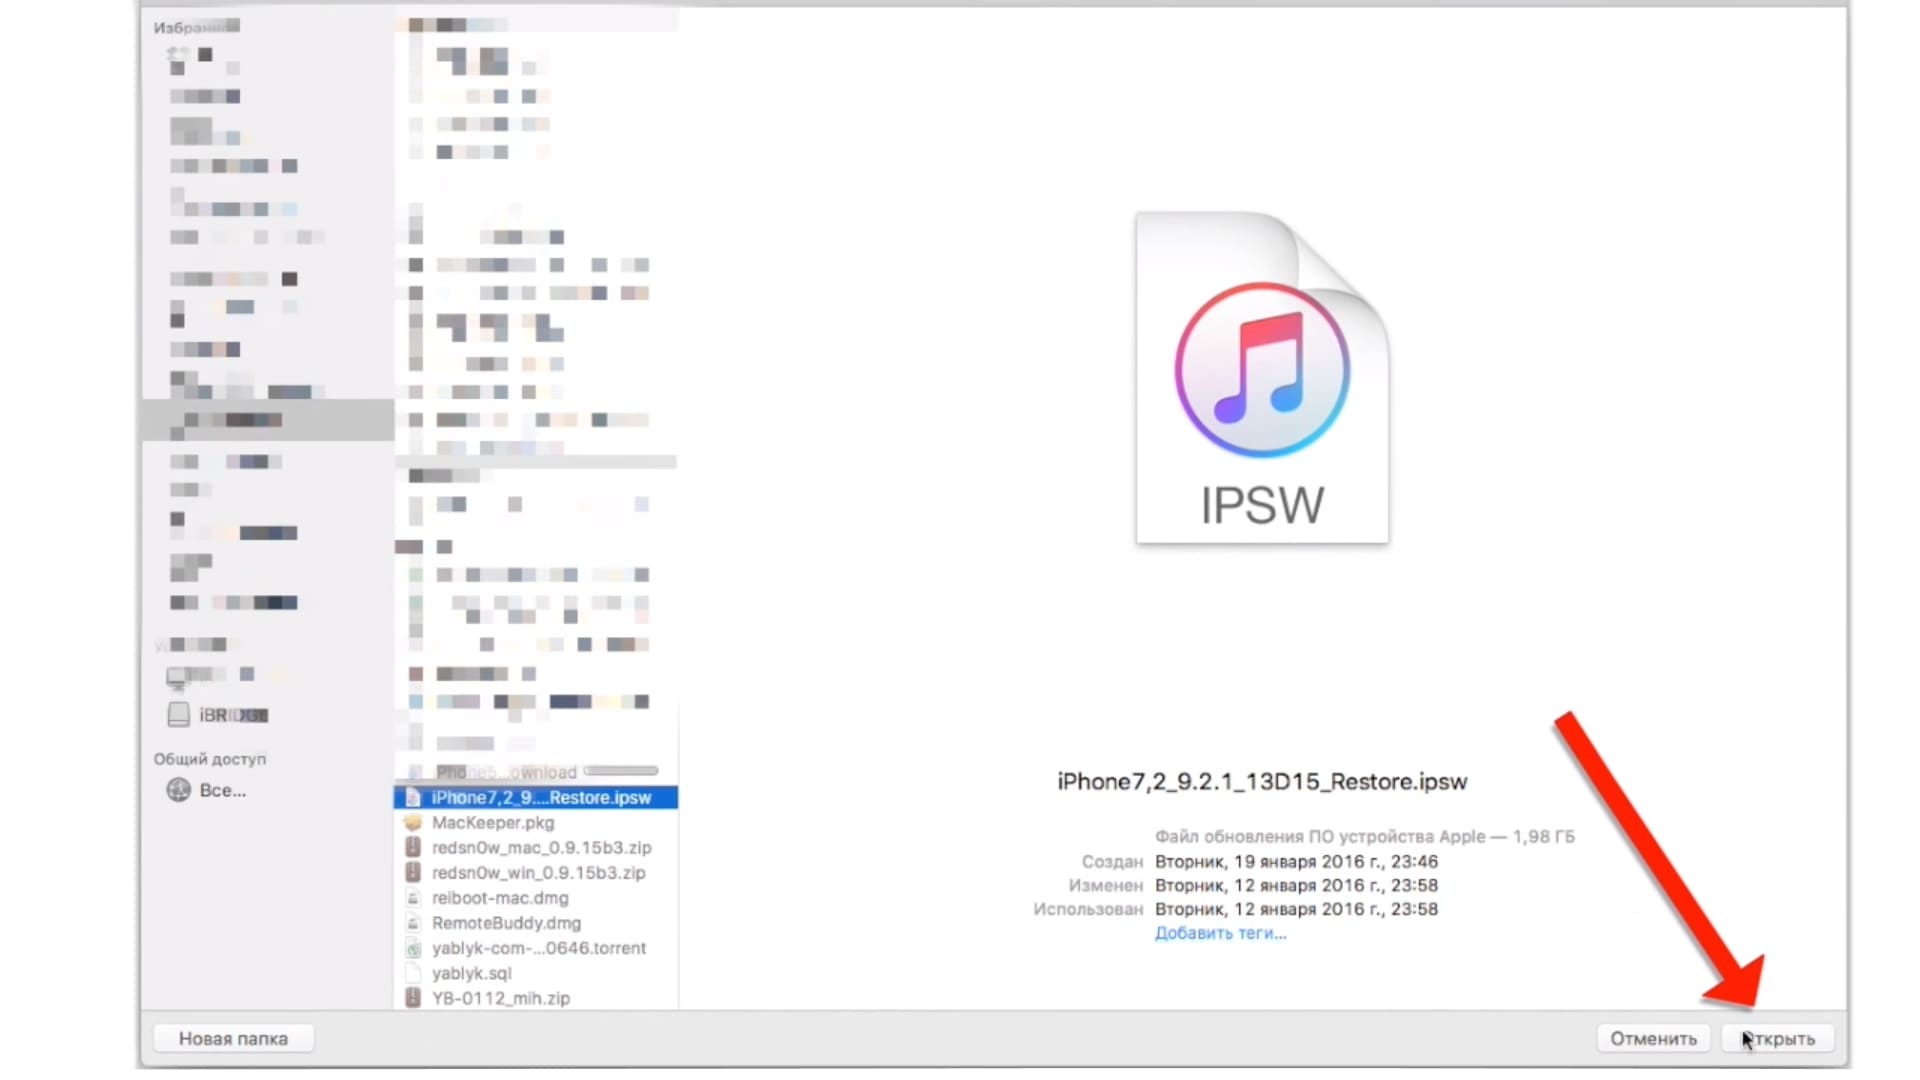The height and width of the screenshot is (1080, 1920).
Task: Click the yablyk-com torrent file icon
Action: tap(413, 948)
